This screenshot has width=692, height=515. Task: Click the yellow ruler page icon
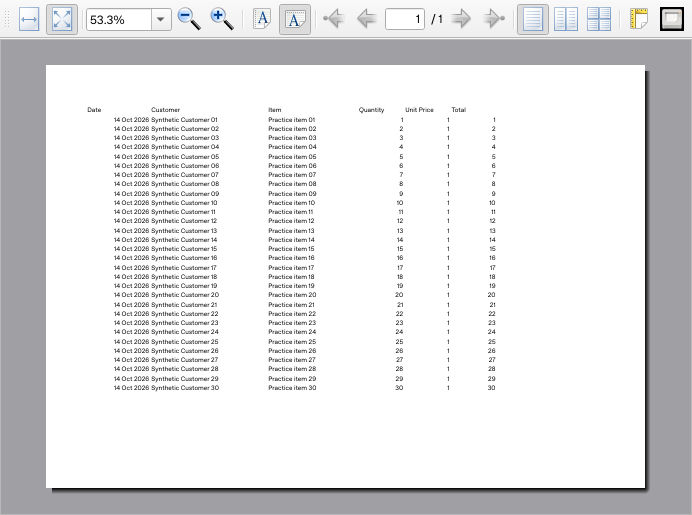[639, 19]
